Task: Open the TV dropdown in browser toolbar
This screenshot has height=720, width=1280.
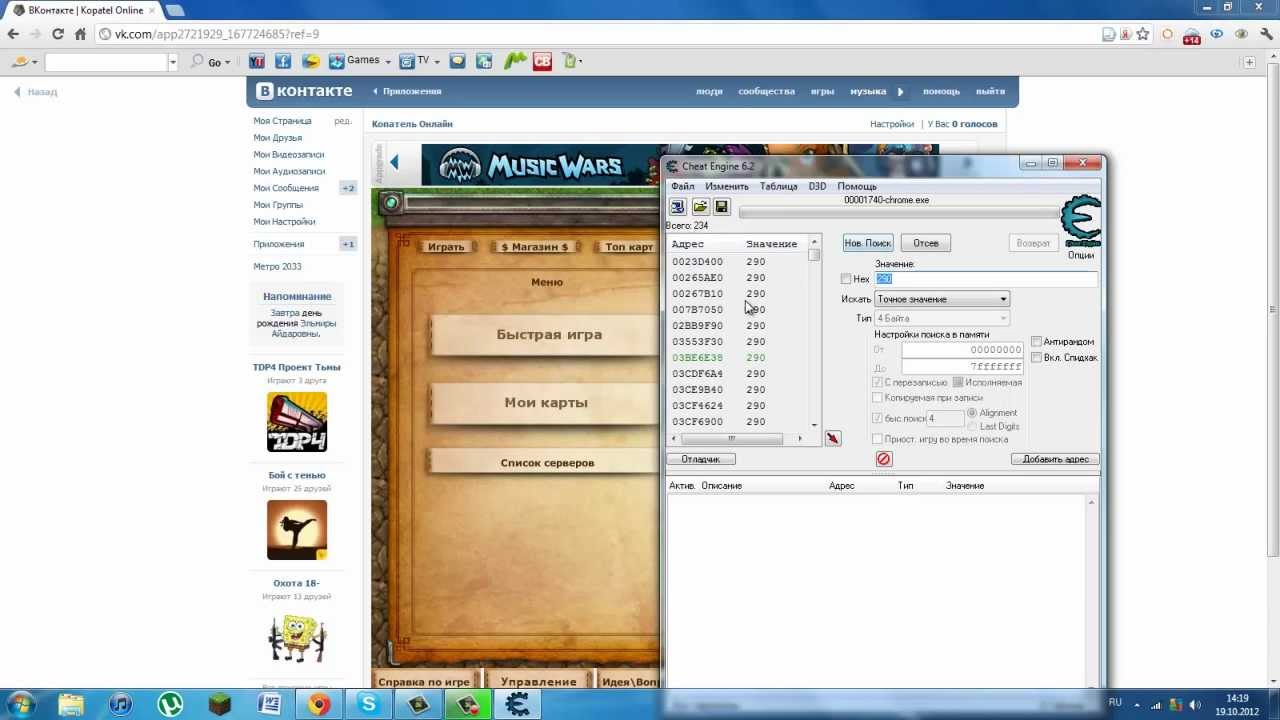Action: [437, 61]
